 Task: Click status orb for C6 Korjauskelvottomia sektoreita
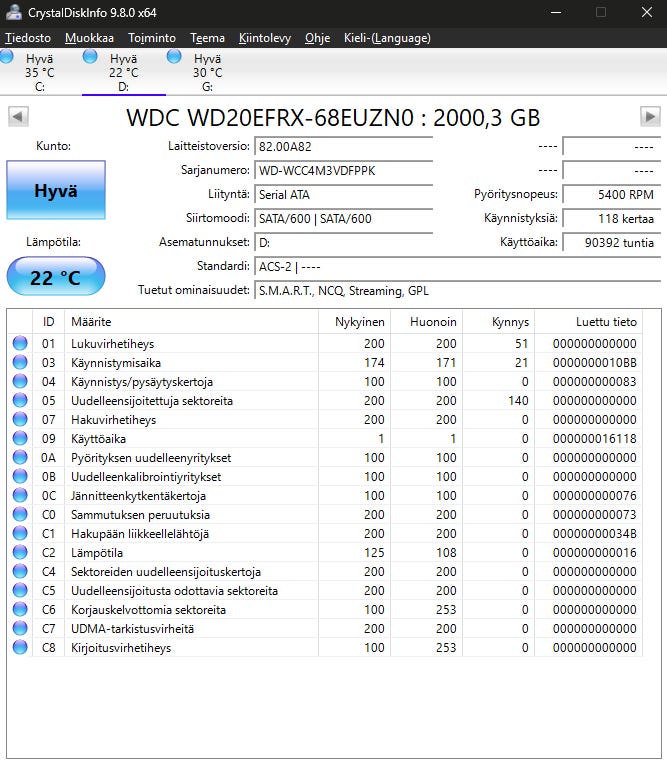[x=20, y=609]
